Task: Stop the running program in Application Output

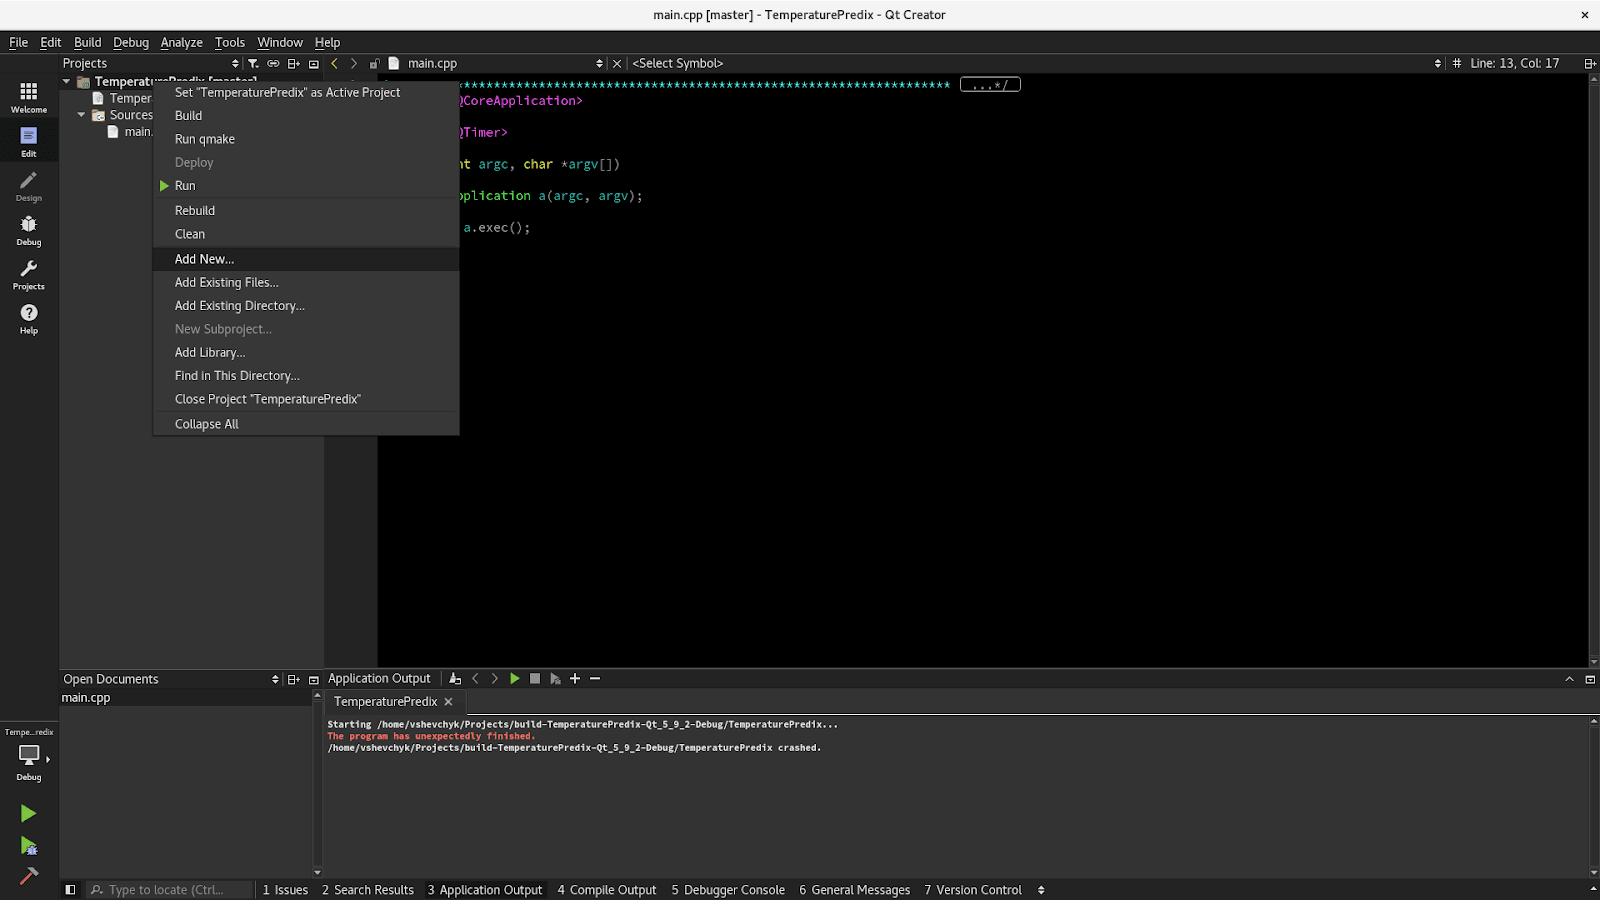Action: click(x=535, y=679)
